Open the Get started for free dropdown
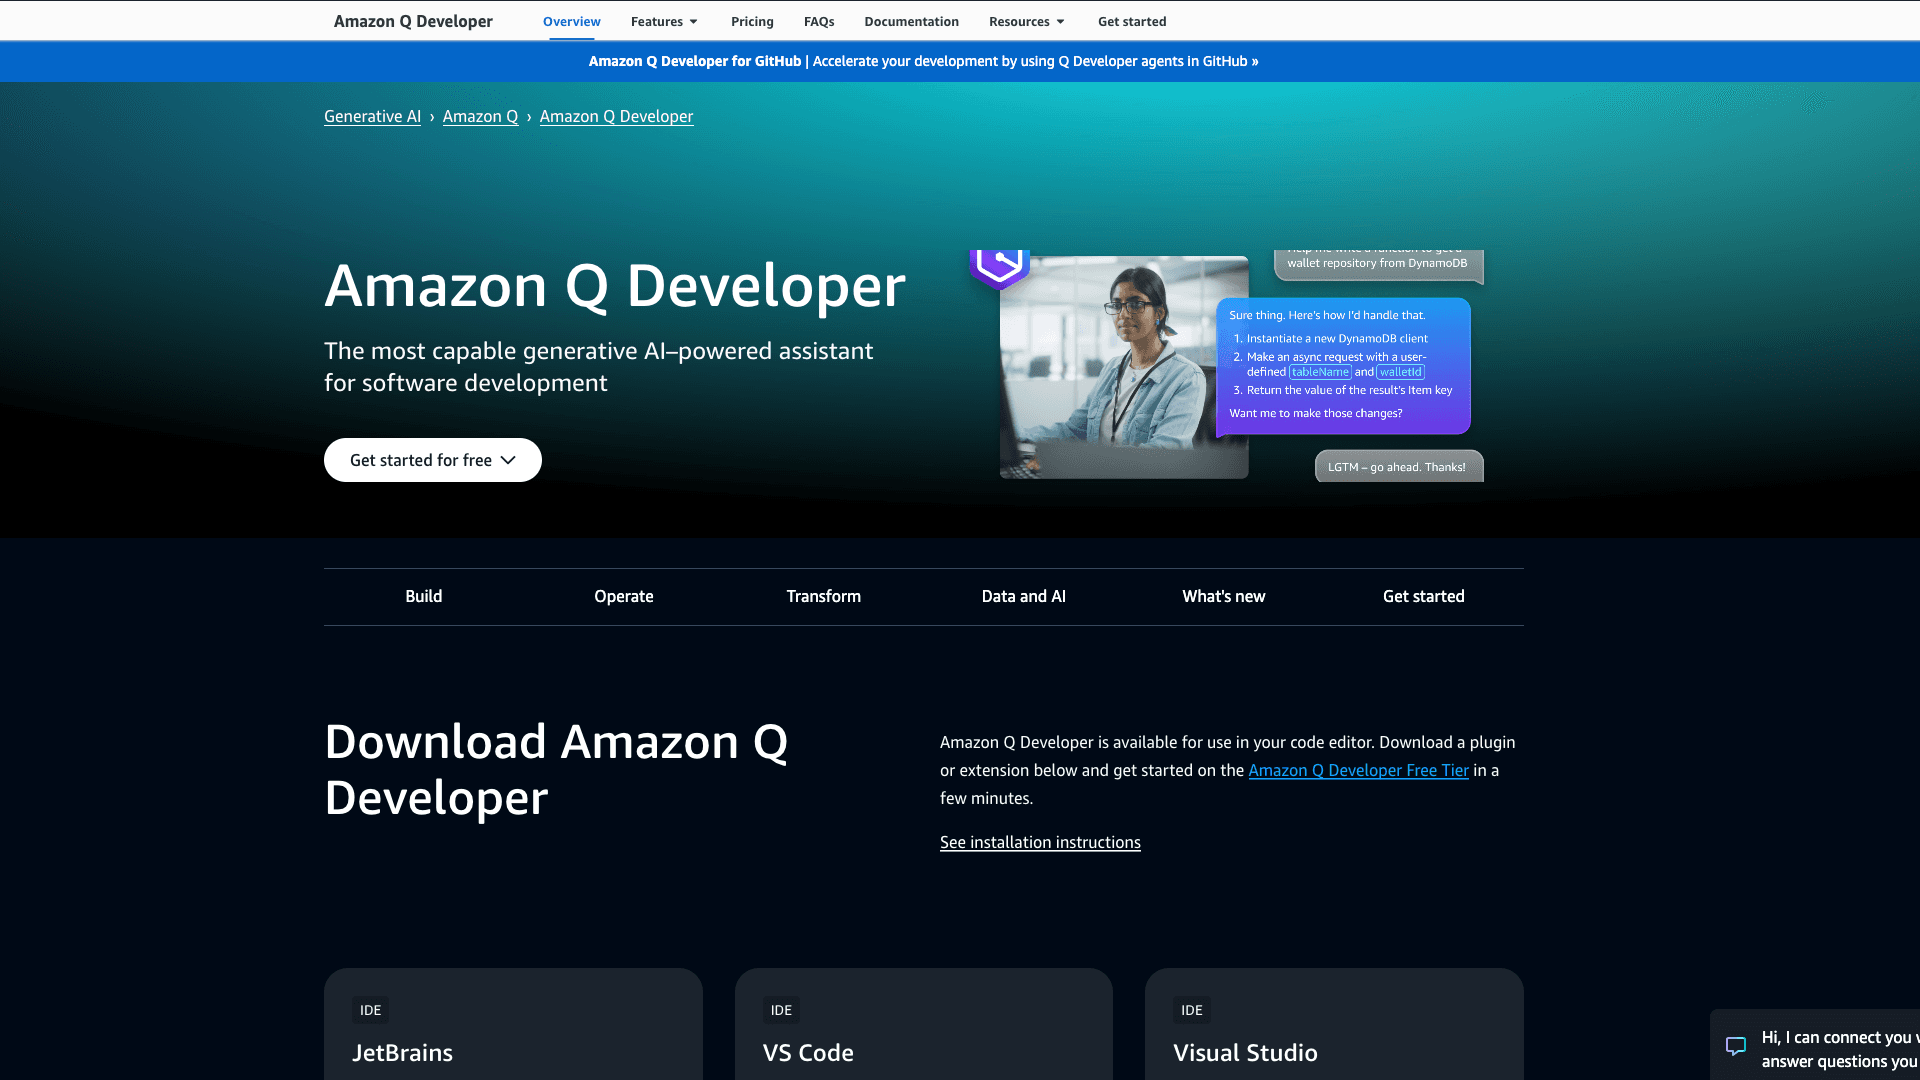 [432, 460]
